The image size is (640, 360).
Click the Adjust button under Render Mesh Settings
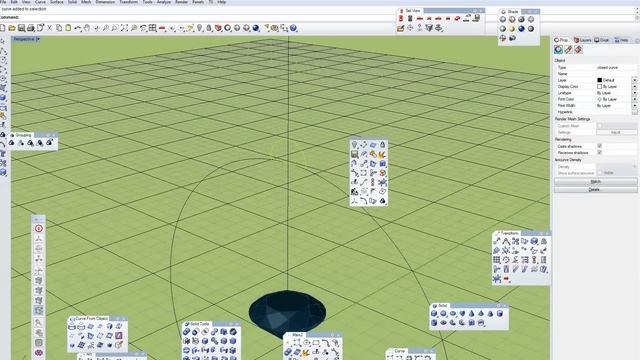616,133
